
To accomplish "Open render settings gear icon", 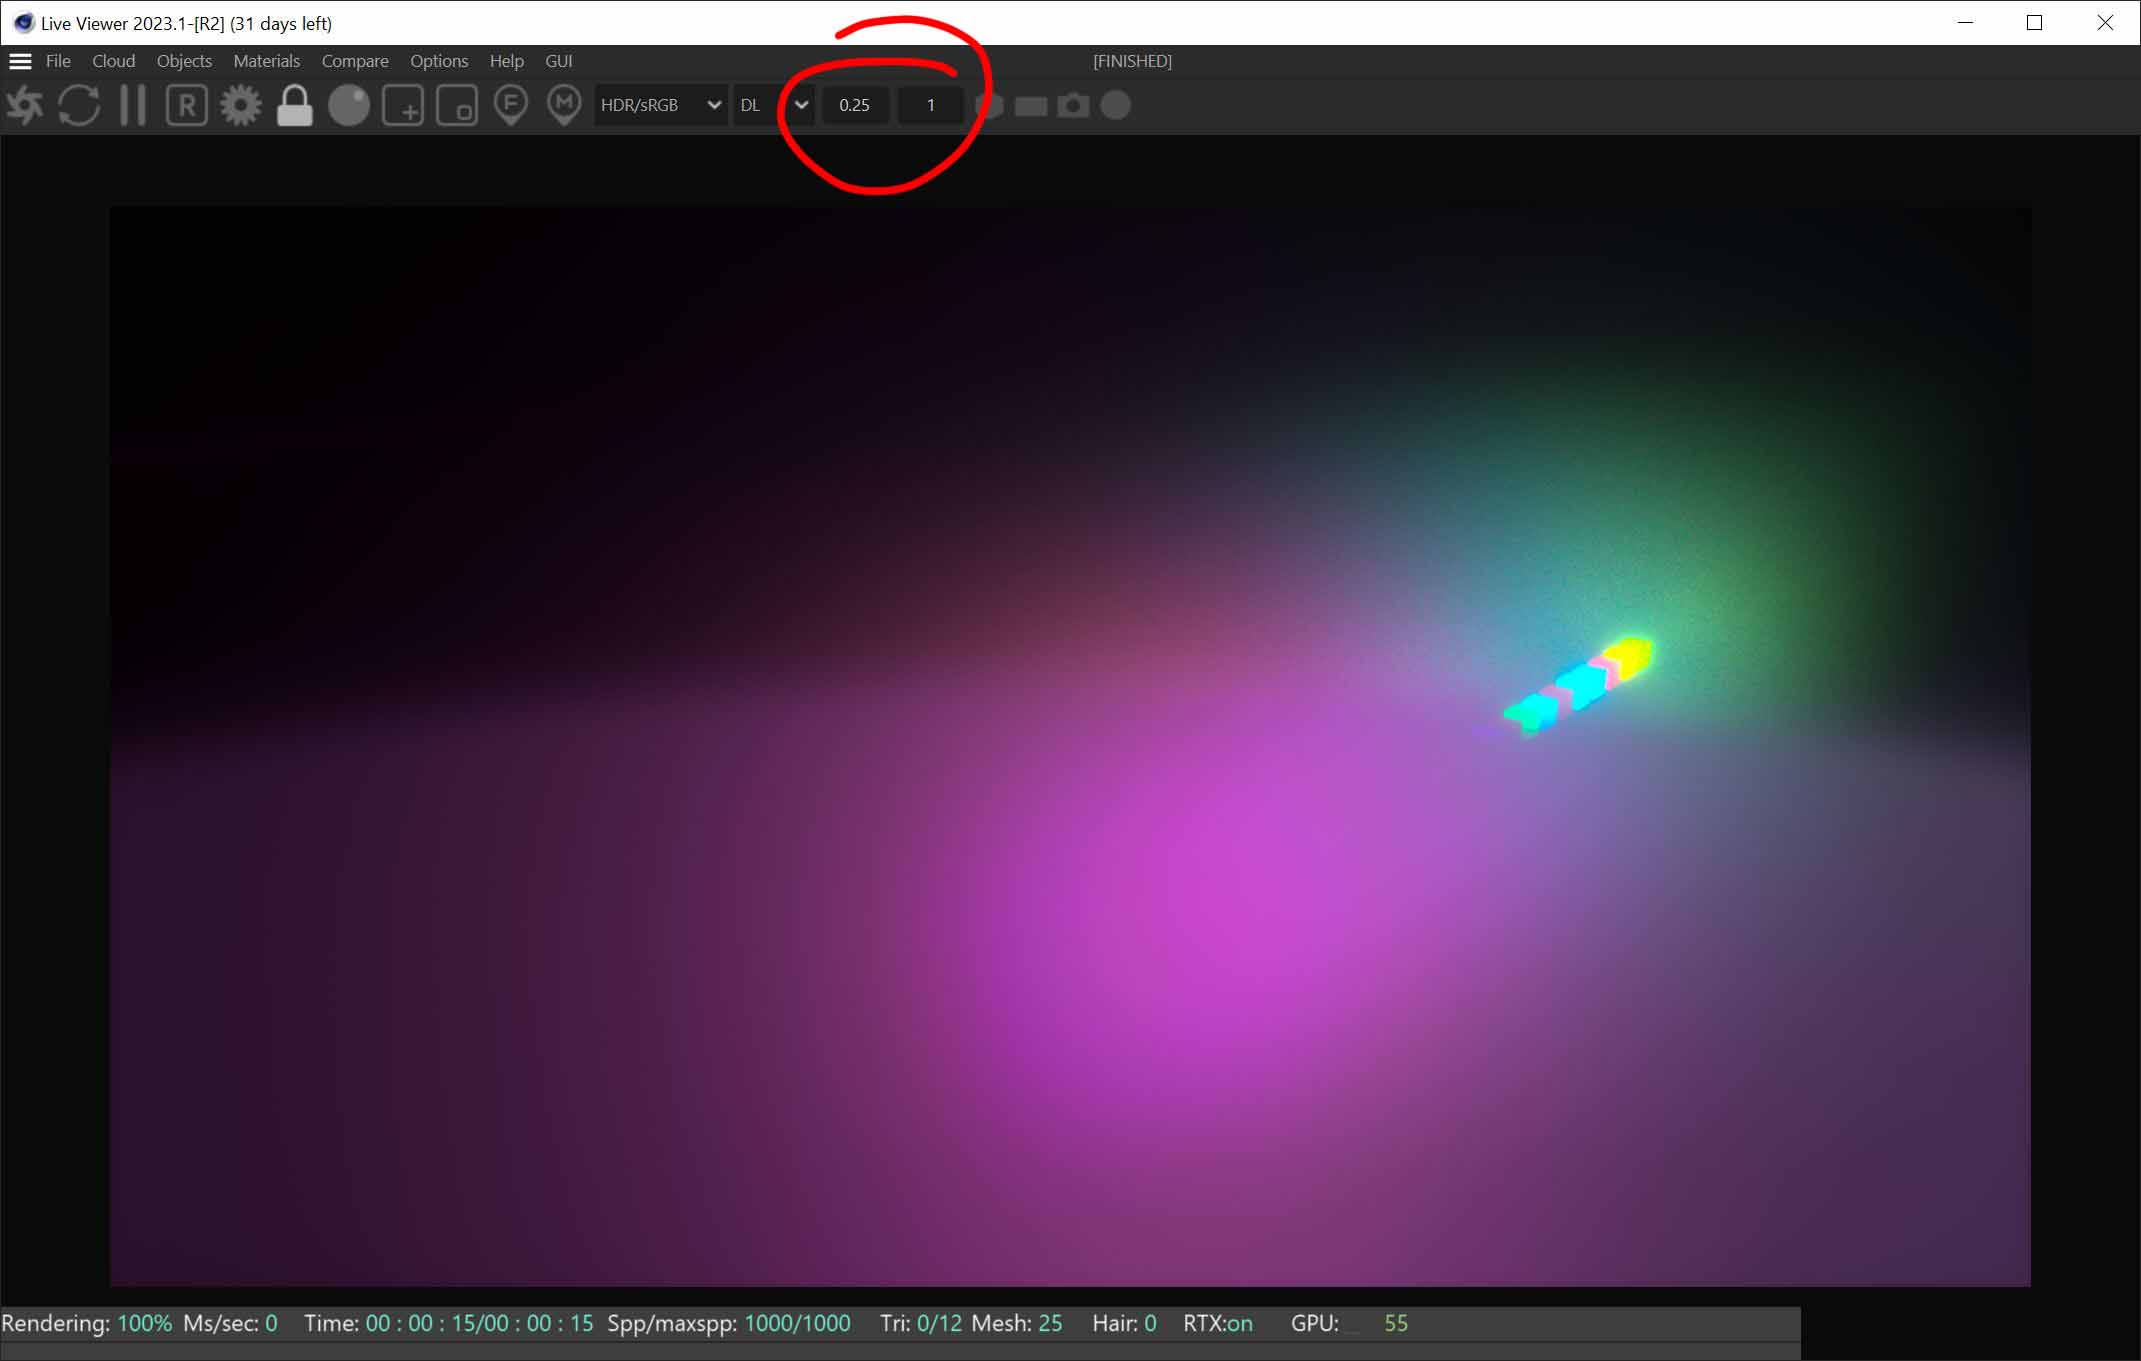I will pyautogui.click(x=241, y=105).
